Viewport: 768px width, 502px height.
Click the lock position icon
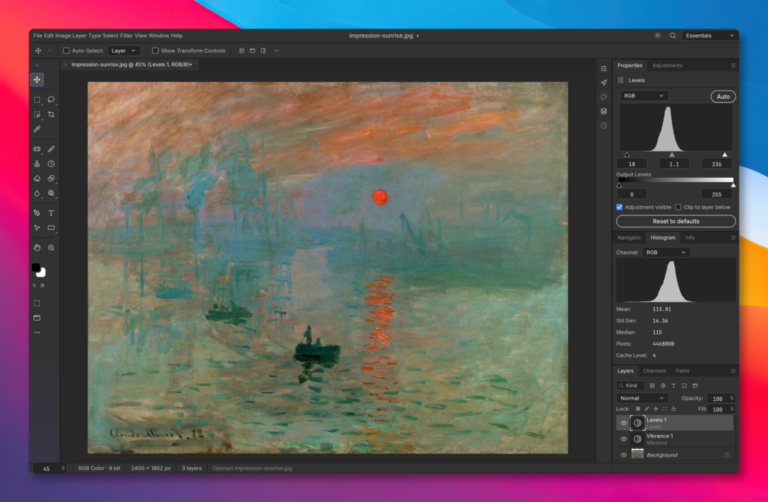[x=656, y=408]
